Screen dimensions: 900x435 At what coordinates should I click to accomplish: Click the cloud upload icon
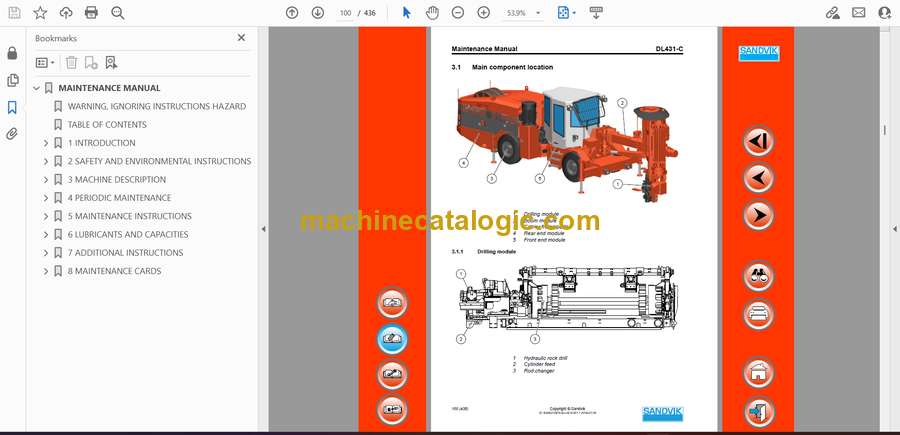pos(66,13)
